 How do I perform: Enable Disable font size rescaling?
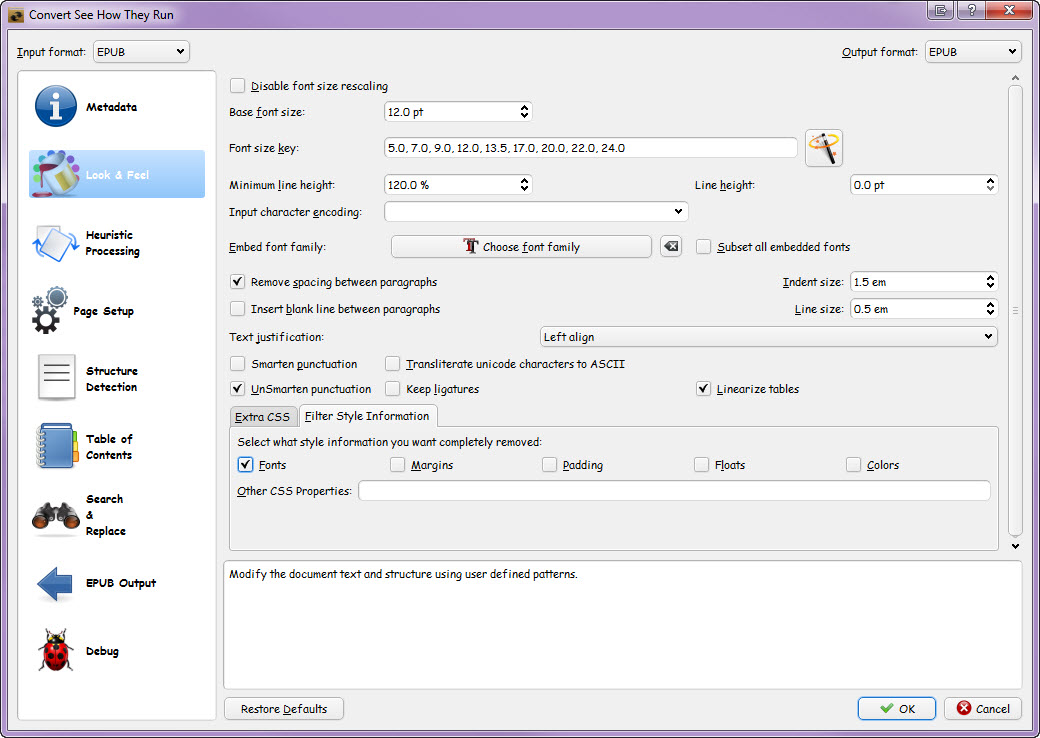(x=237, y=86)
